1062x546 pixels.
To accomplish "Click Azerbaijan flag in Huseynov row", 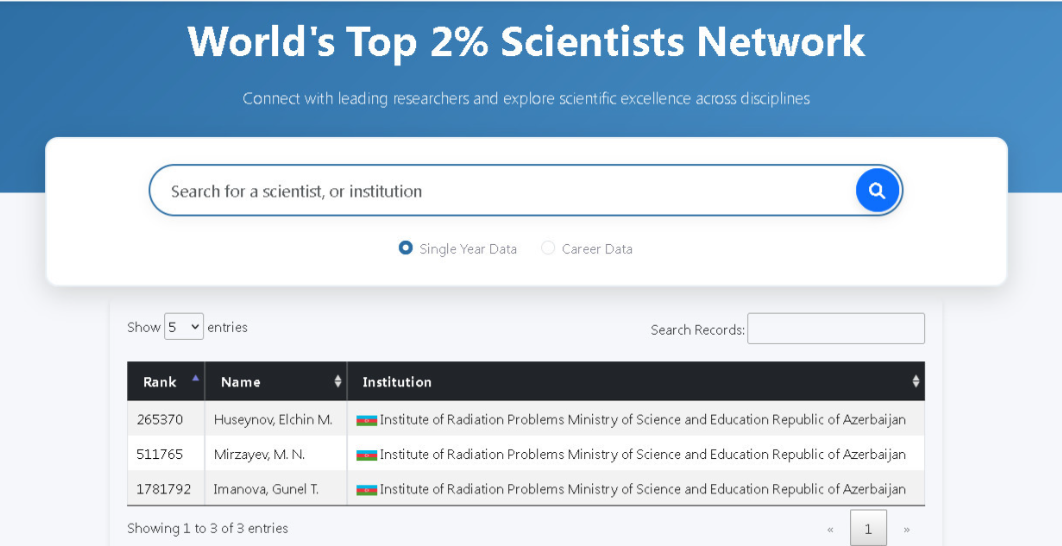I will 366,420.
